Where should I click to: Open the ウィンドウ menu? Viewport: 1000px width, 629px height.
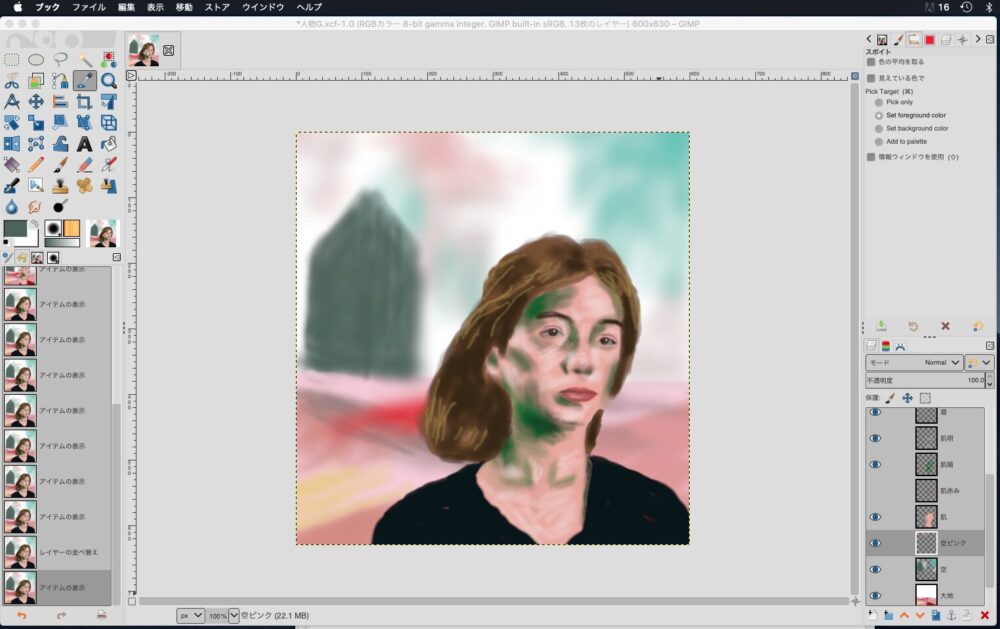click(x=263, y=7)
